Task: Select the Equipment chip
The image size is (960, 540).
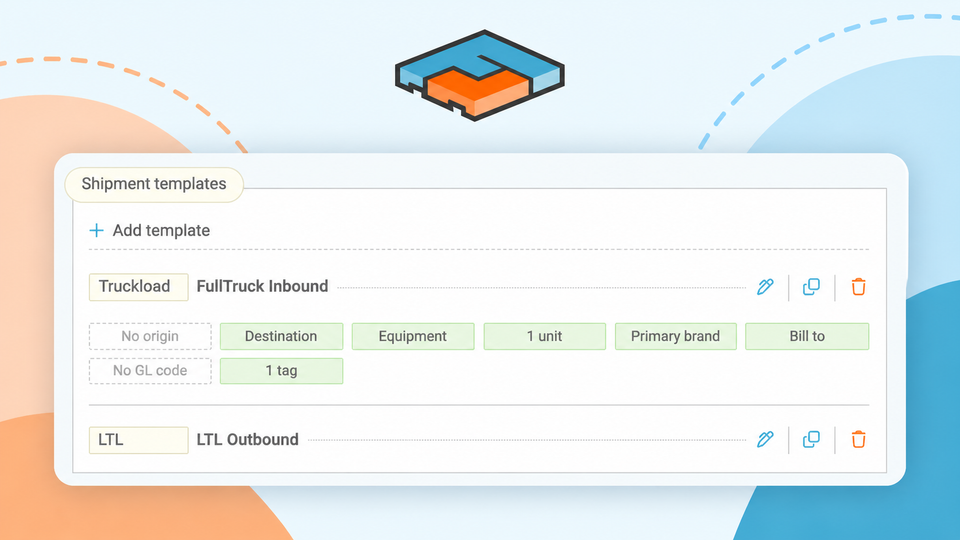Action: tap(413, 336)
